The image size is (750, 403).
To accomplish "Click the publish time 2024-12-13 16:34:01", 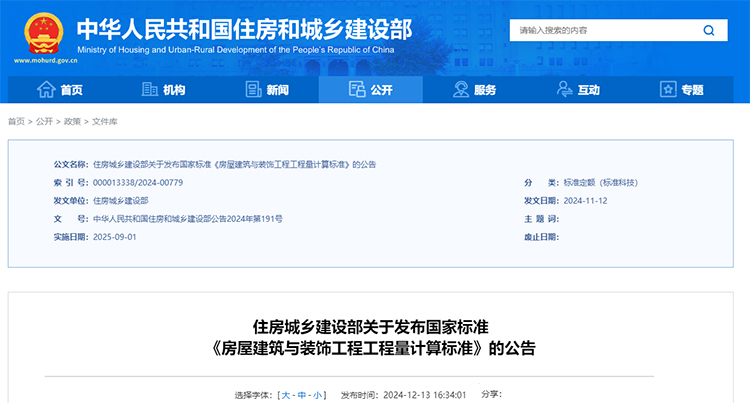I will pos(424,395).
